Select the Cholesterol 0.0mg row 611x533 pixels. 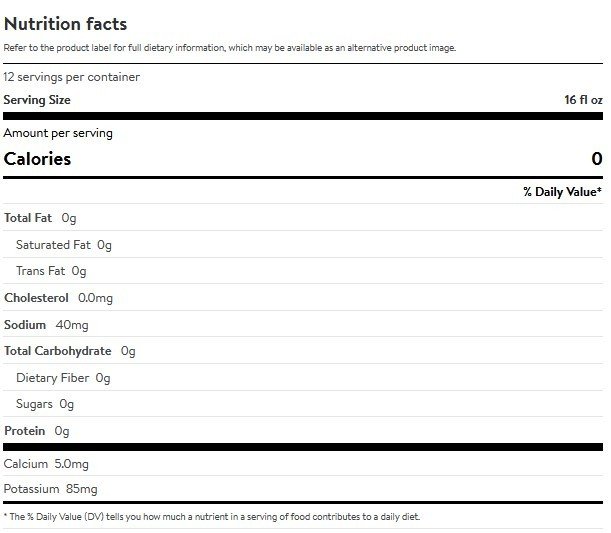pos(303,298)
